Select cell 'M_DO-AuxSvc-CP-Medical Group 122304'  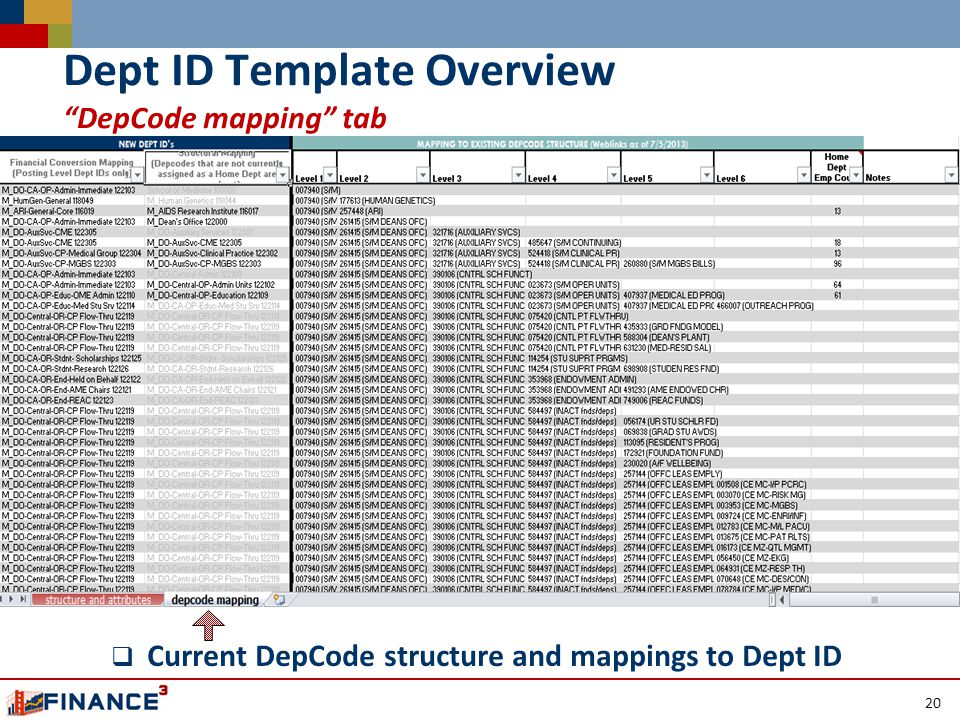click(x=72, y=253)
